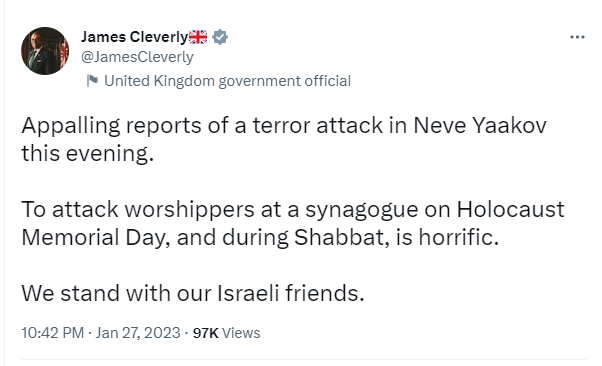Click the opening words "Appalling reports"
602x366 pixels.
[x=111, y=126]
